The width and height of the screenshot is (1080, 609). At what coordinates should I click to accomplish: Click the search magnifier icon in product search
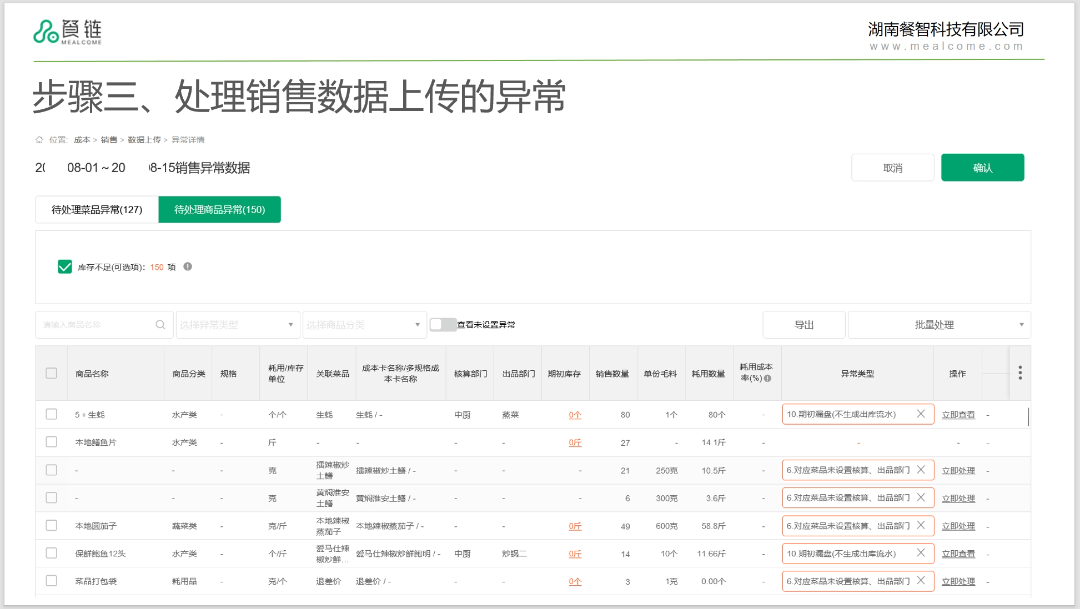tap(160, 325)
